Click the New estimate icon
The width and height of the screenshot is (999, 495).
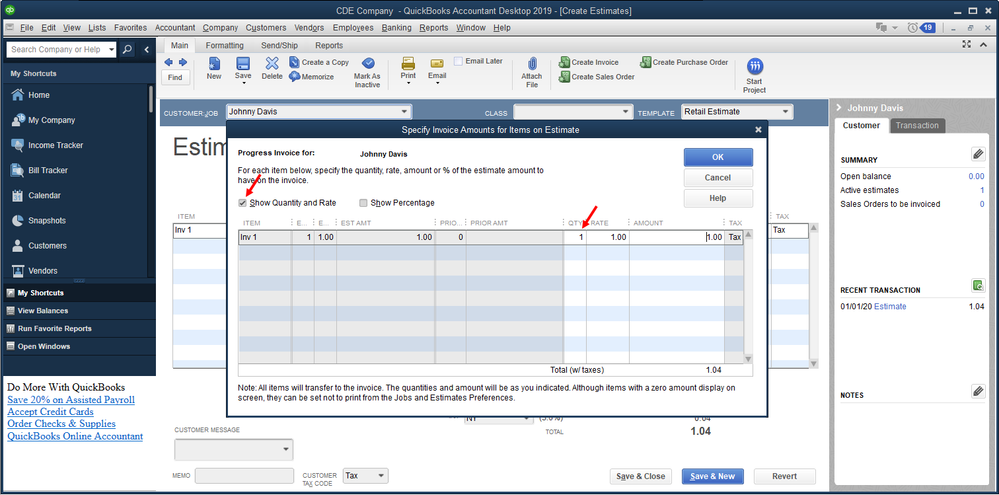[x=214, y=63]
